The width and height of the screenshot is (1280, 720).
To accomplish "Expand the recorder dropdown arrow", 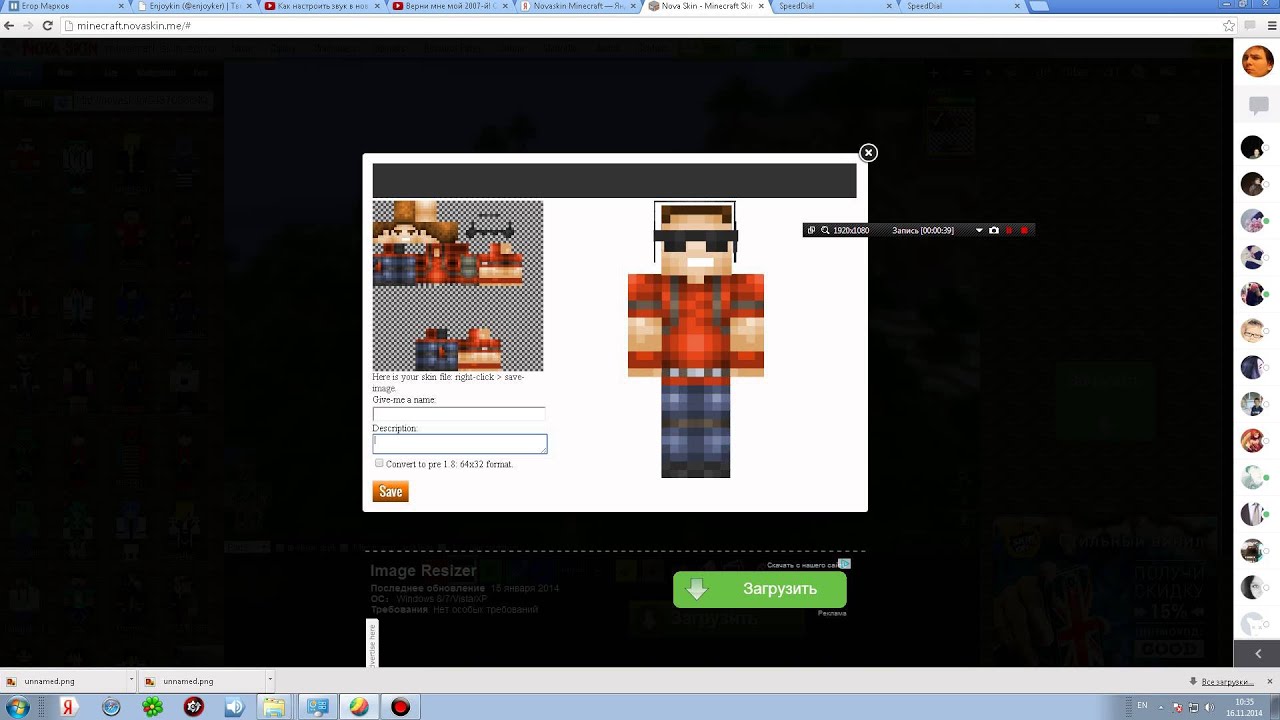I will point(979,230).
